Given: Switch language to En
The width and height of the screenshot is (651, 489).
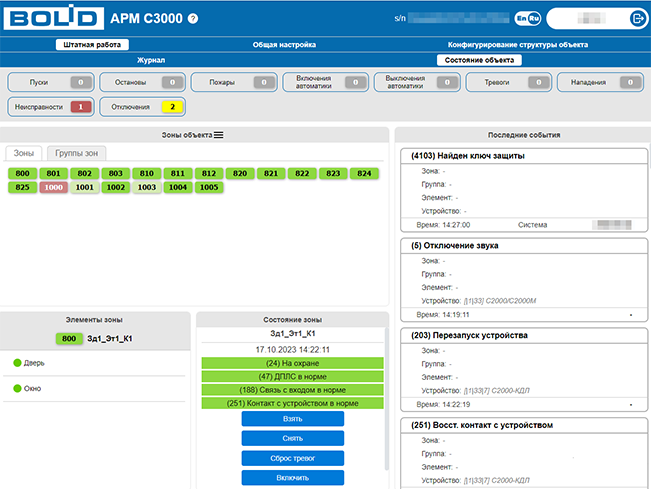Looking at the screenshot, I should click(521, 19).
